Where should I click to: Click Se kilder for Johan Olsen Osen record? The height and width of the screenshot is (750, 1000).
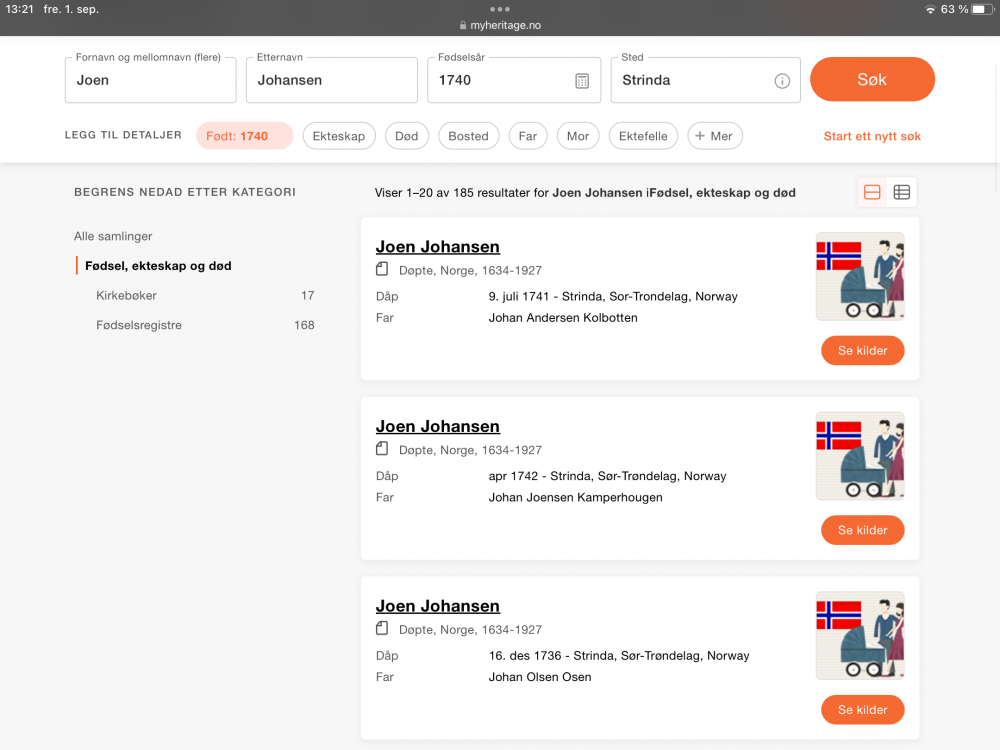862,710
